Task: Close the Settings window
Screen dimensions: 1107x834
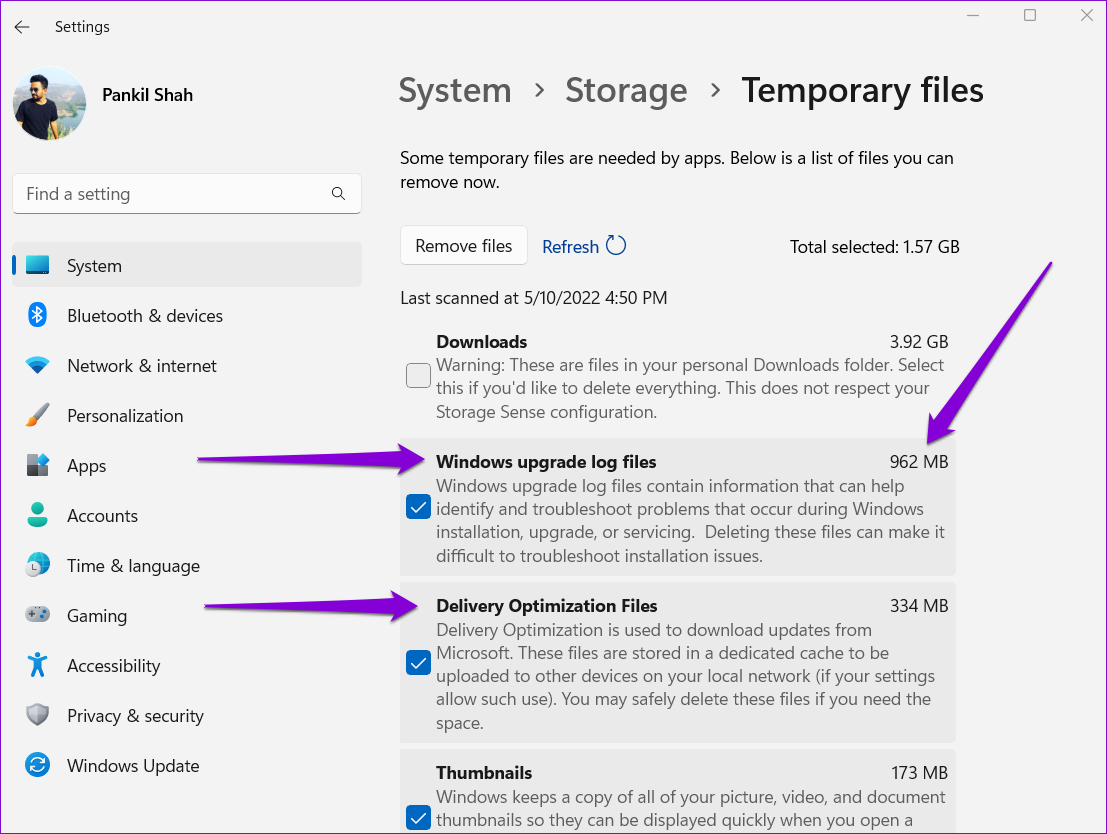Action: [1087, 15]
